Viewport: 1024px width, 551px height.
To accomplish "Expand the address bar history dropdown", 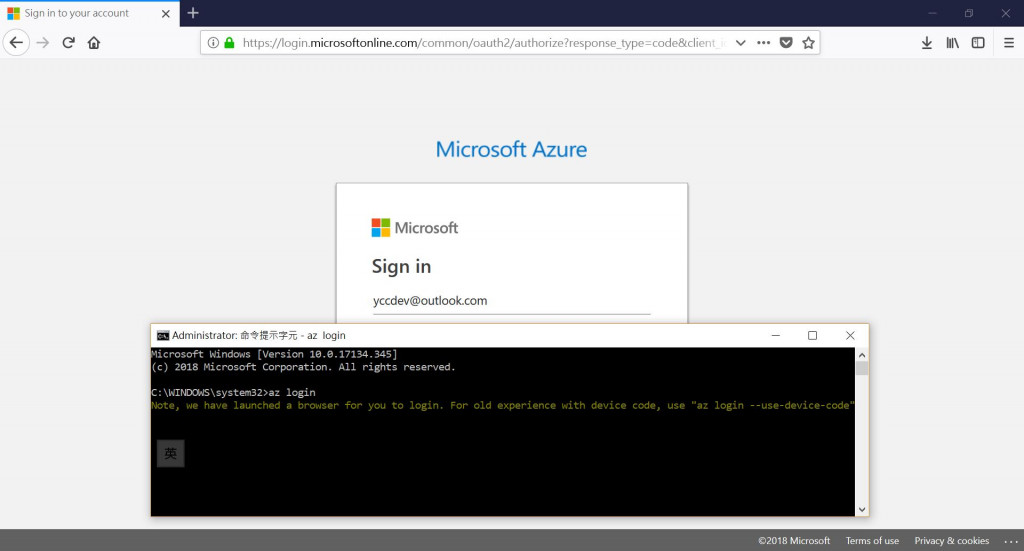I will click(x=741, y=43).
